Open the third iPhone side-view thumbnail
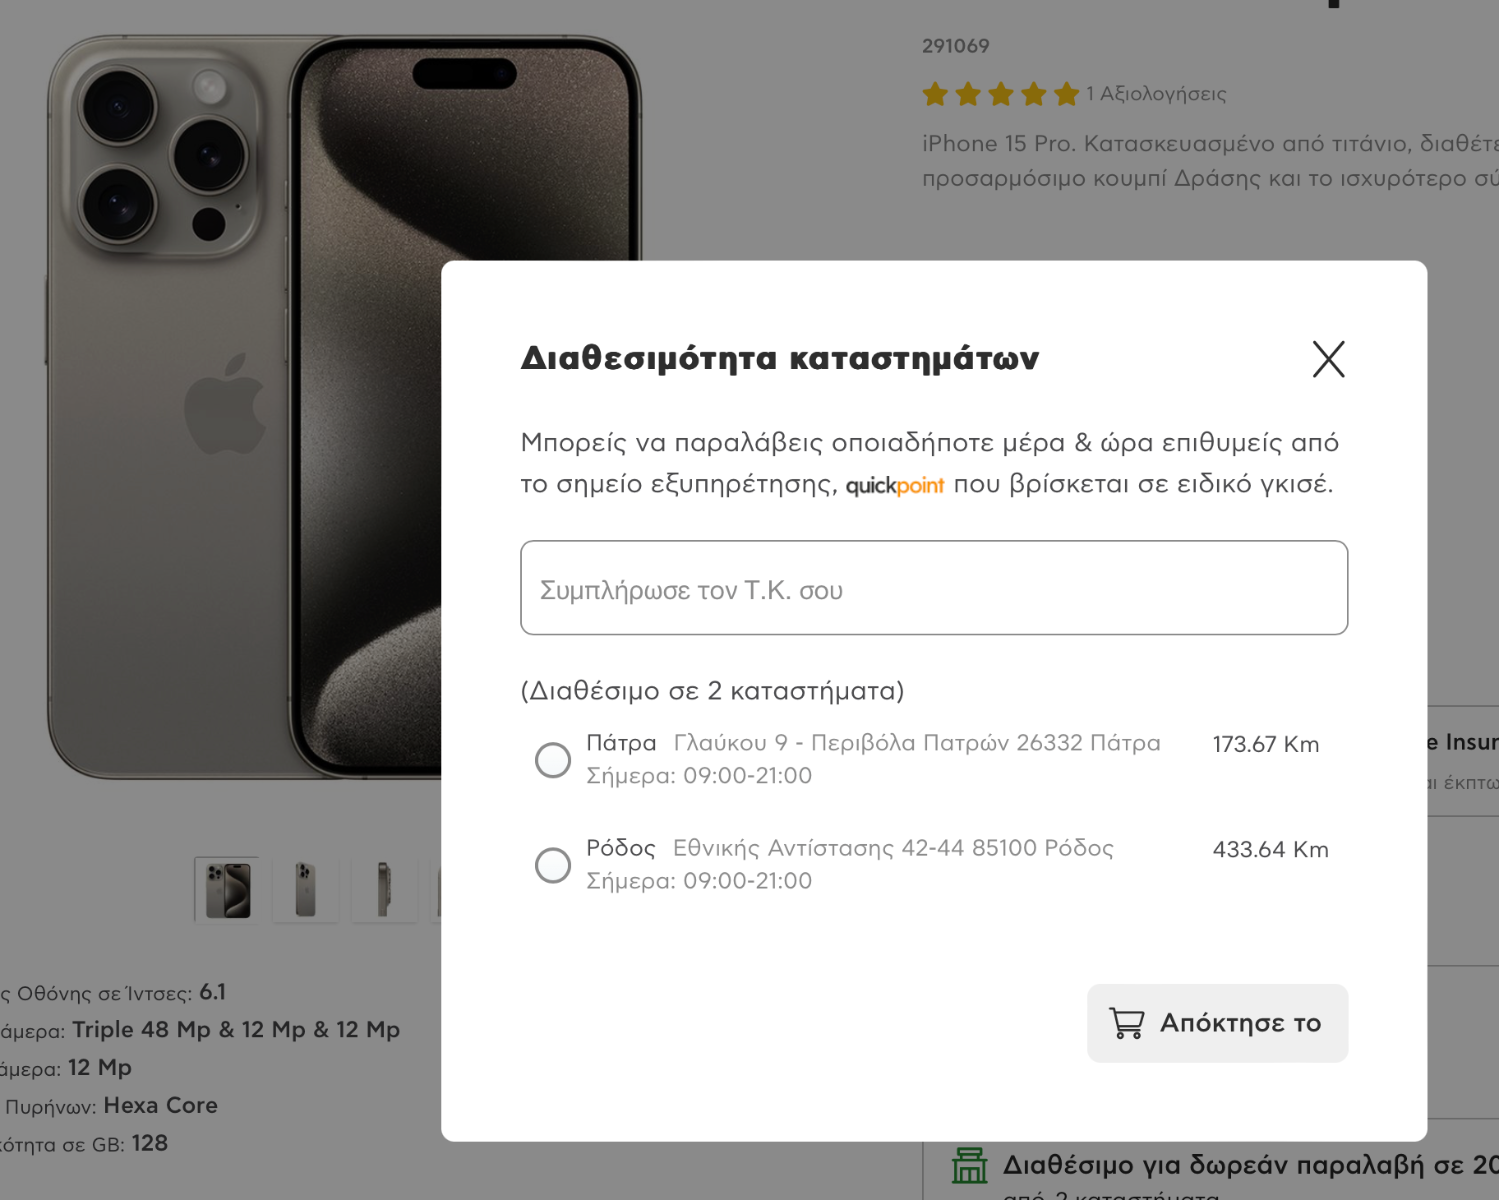This screenshot has width=1499, height=1200. 384,889
